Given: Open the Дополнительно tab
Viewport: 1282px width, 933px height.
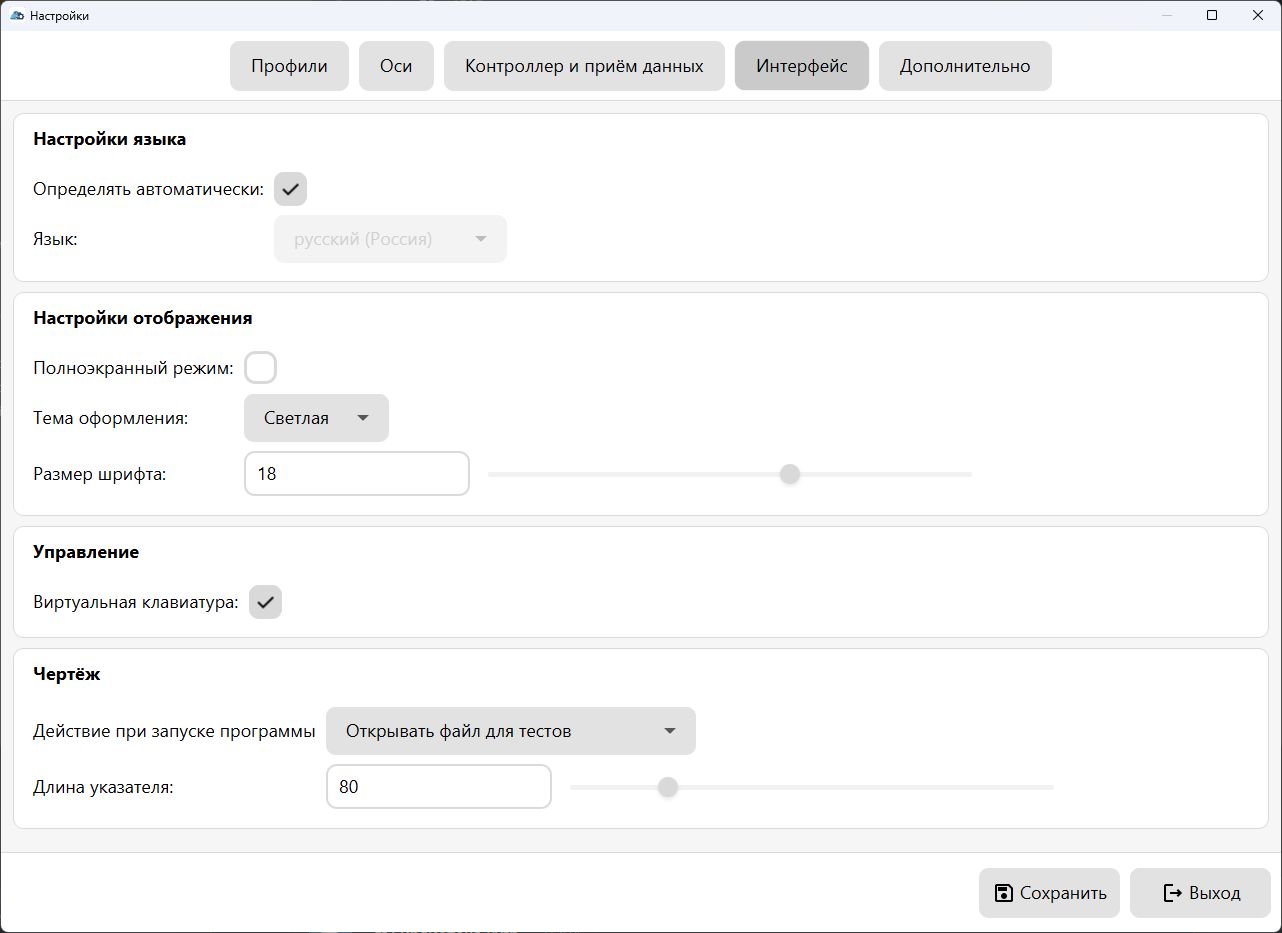Looking at the screenshot, I should click(x=964, y=66).
